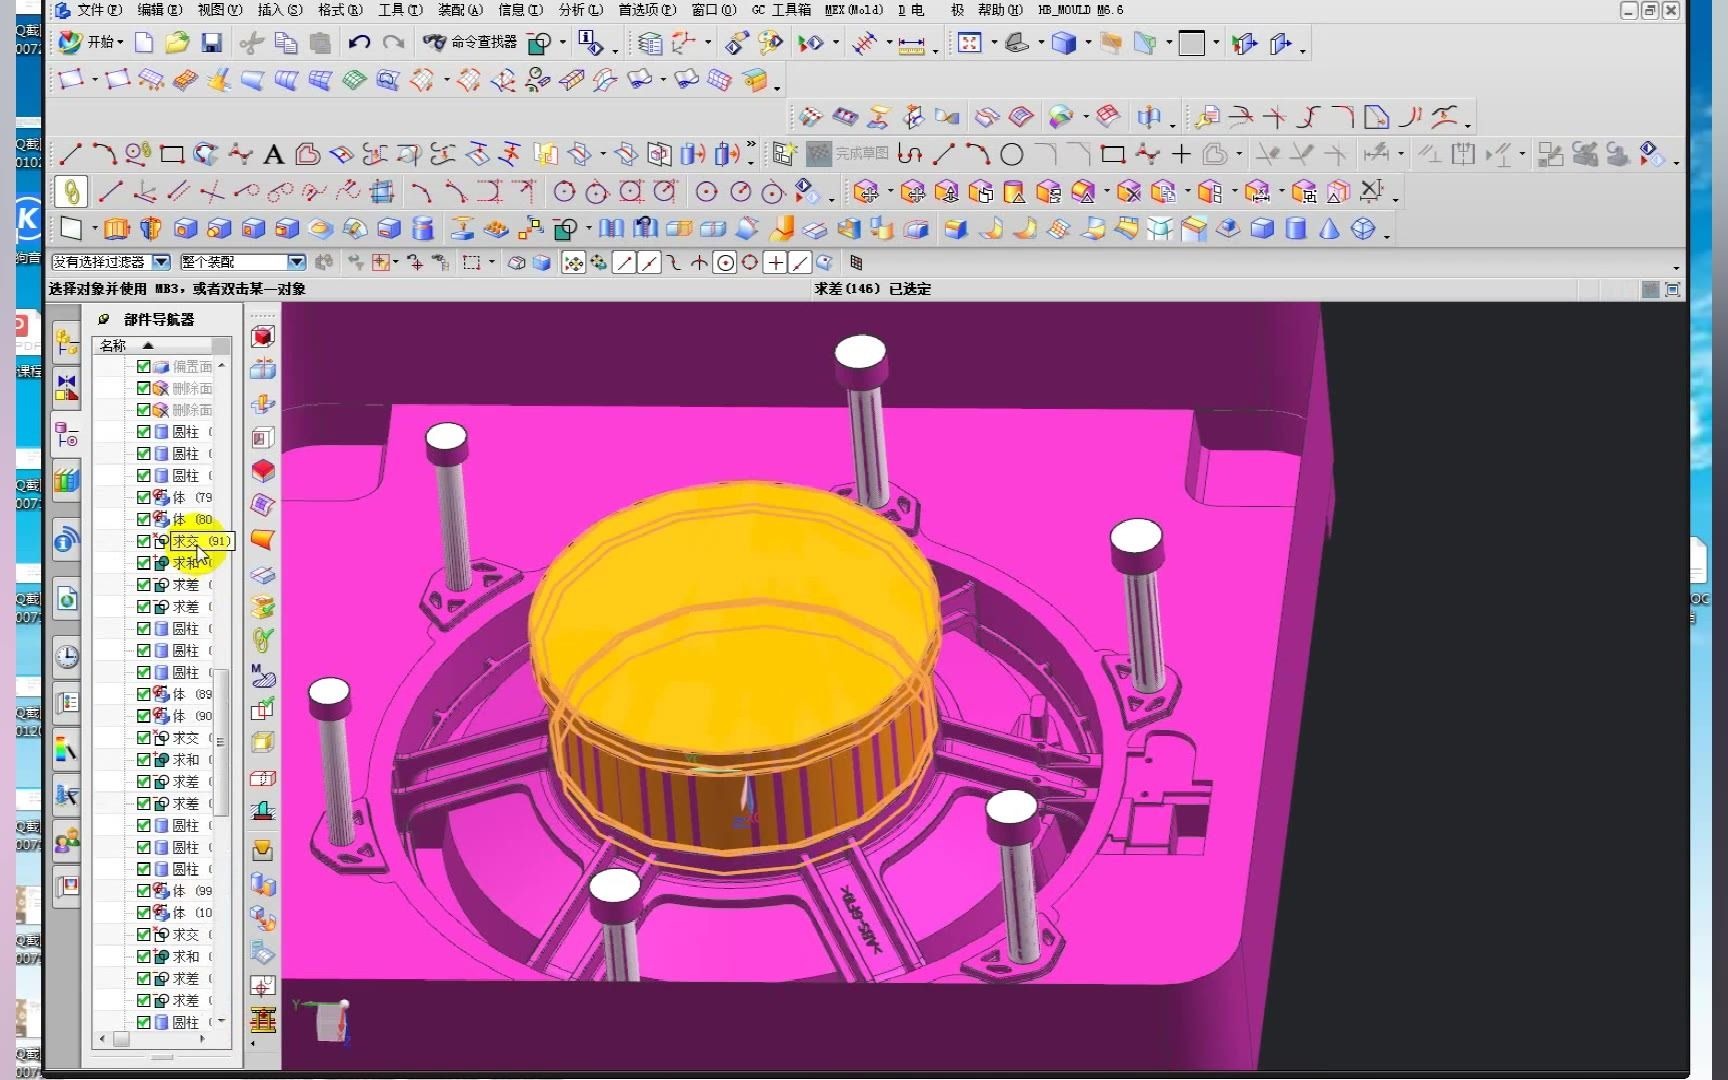1728x1080 pixels.
Task: Click the Cut scissors icon
Action: click(x=252, y=42)
